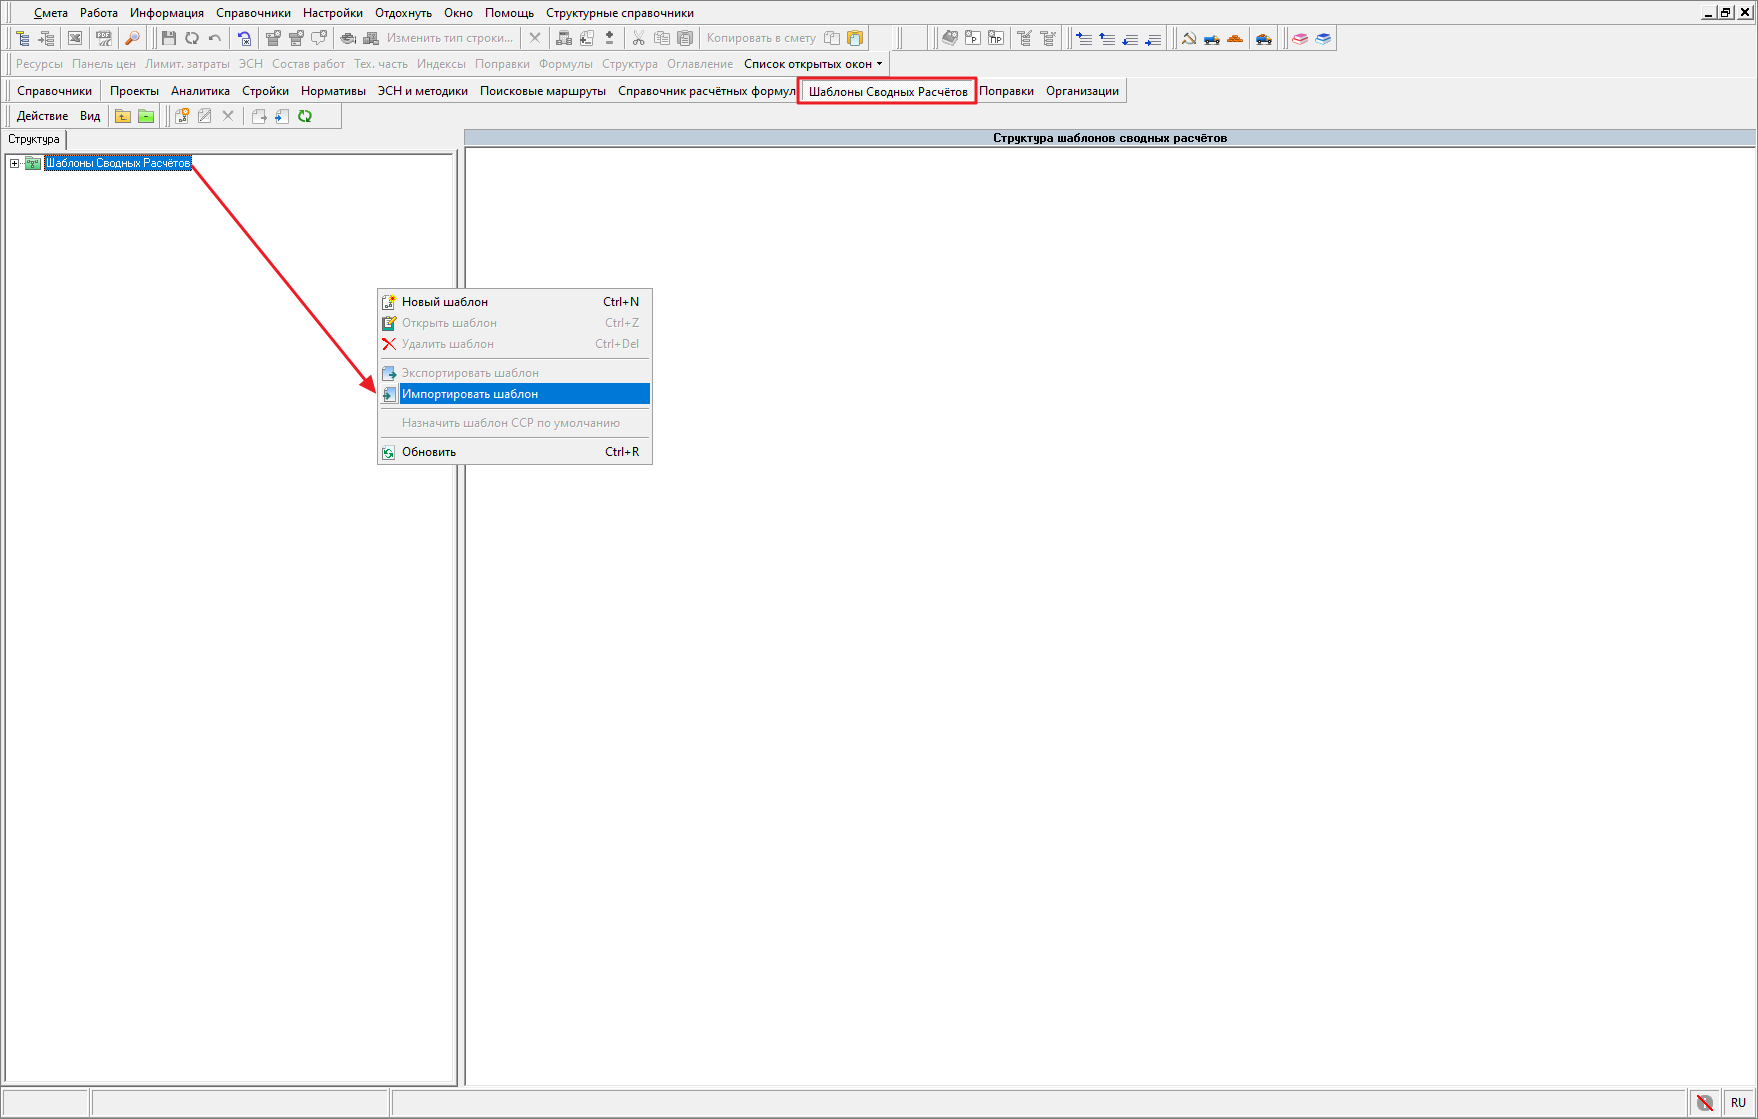This screenshot has height=1119, width=1758.
Task: Select Новый шаблон from context menu
Action: pos(445,302)
